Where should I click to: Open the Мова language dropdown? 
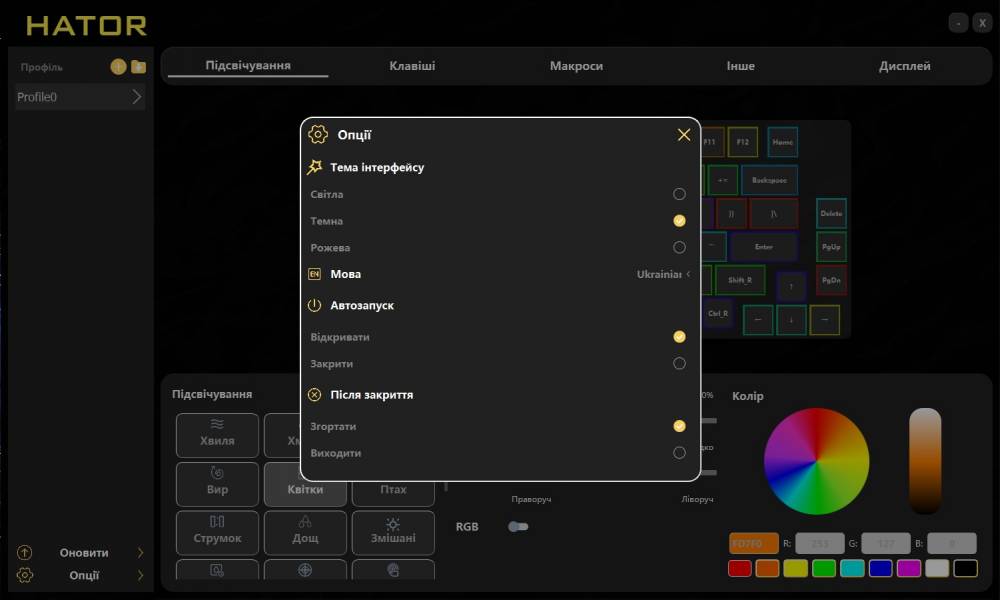tap(663, 274)
